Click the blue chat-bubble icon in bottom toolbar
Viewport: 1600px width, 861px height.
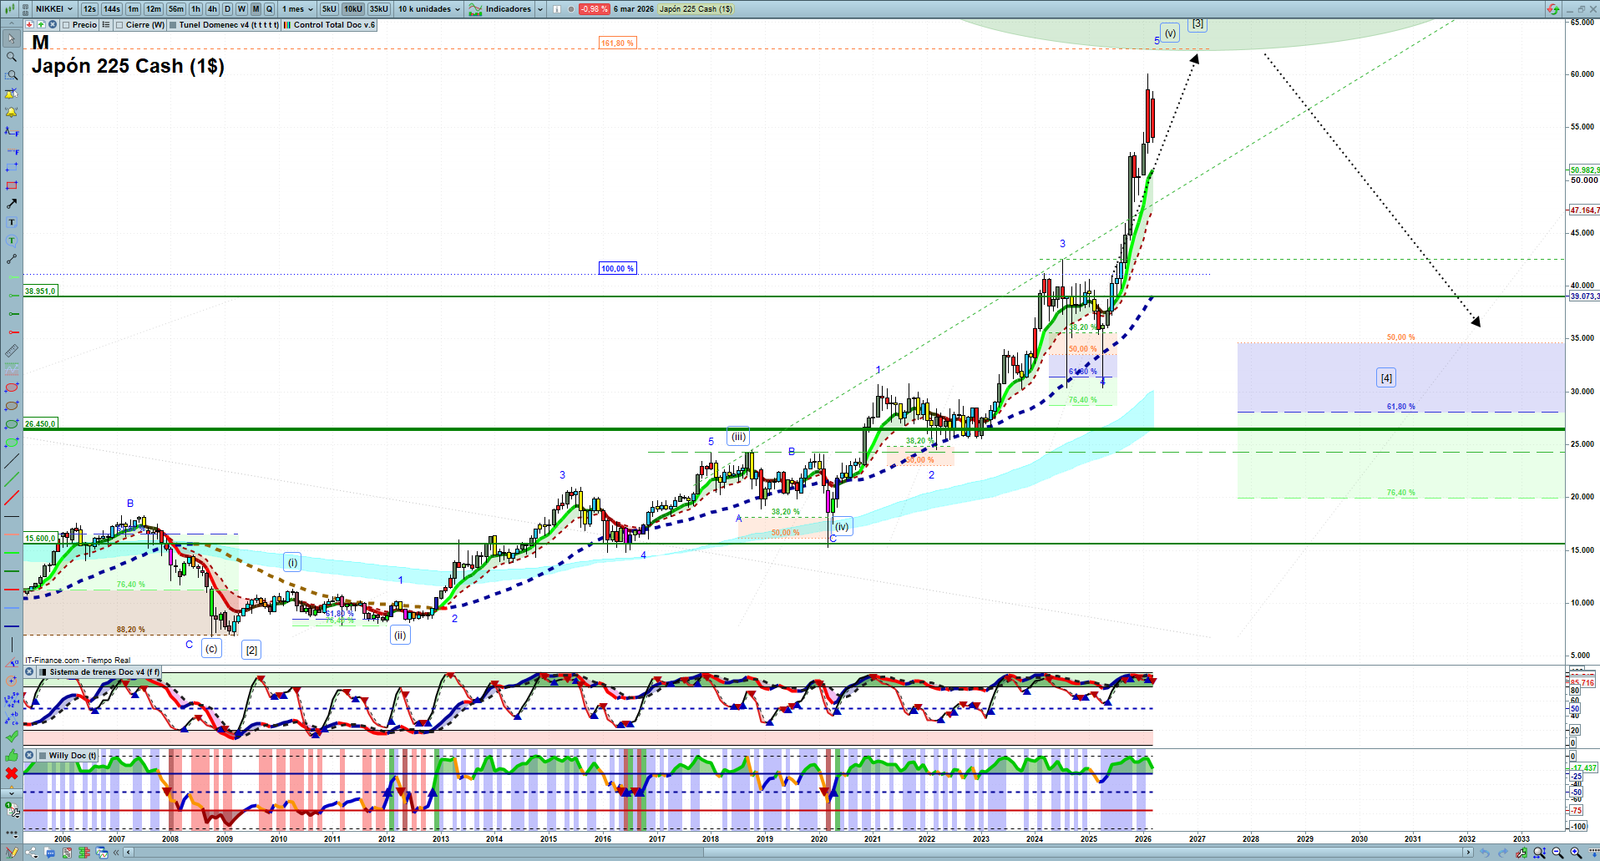49,853
